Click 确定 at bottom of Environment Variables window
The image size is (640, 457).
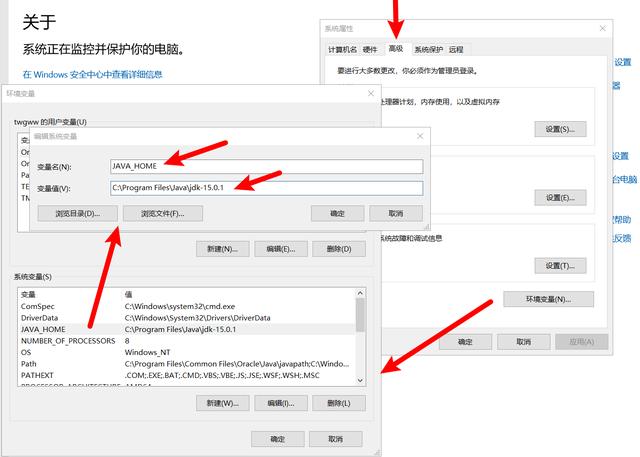tap(278, 439)
